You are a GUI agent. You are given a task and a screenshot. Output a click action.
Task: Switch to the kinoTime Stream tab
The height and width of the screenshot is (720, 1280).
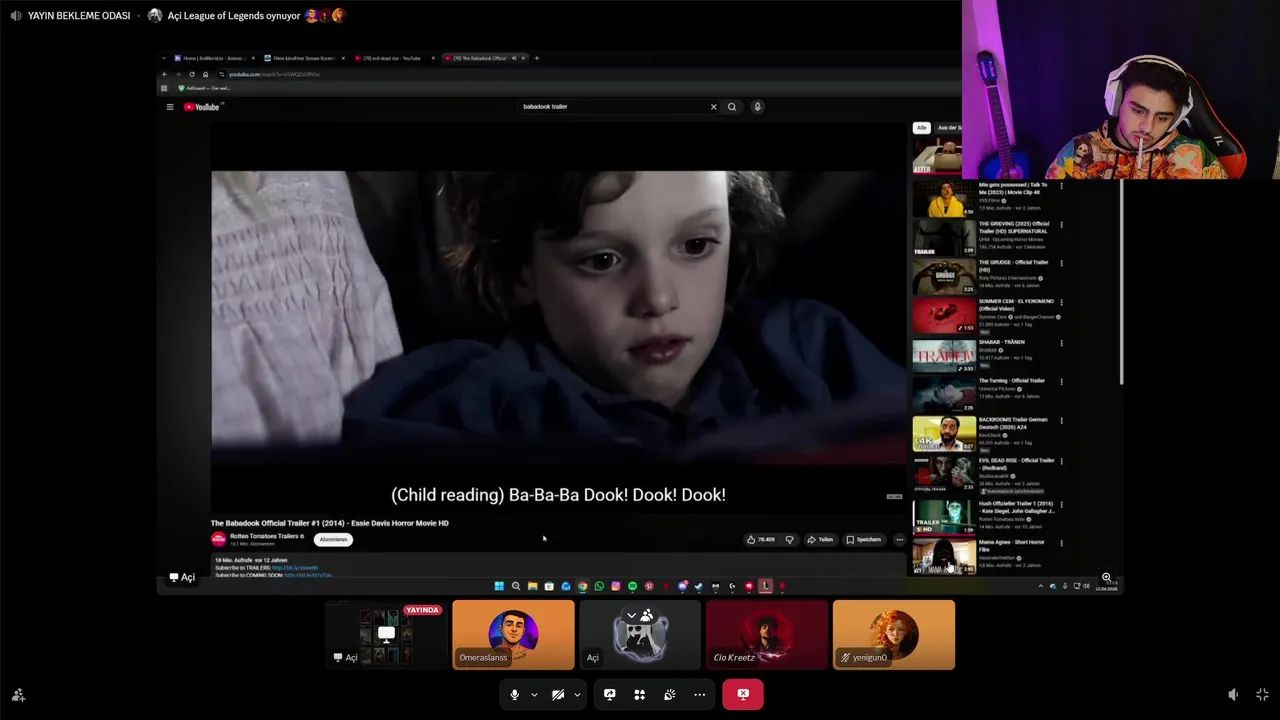(304, 58)
